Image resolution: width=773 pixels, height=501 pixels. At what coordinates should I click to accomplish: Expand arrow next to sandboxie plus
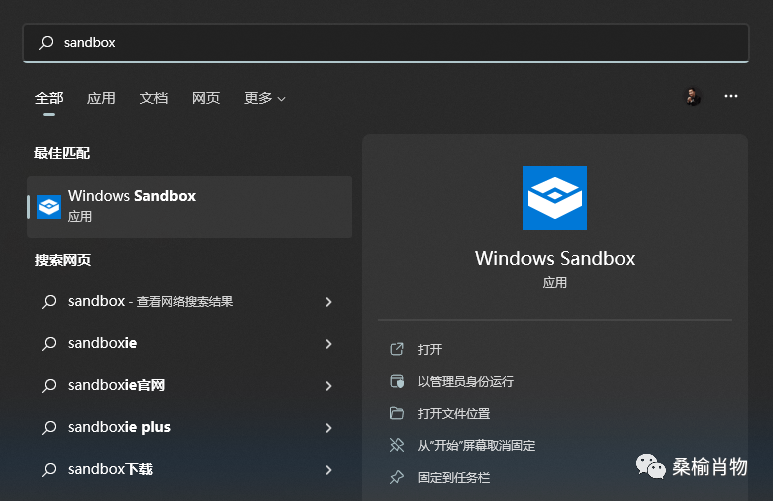click(x=328, y=428)
